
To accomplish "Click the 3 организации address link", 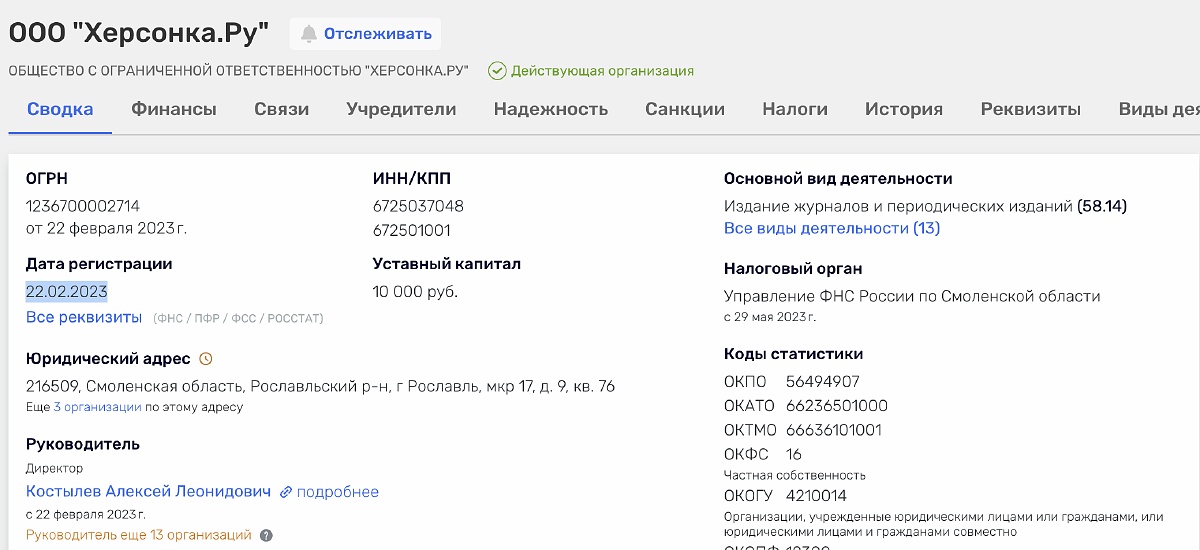I will tap(97, 407).
